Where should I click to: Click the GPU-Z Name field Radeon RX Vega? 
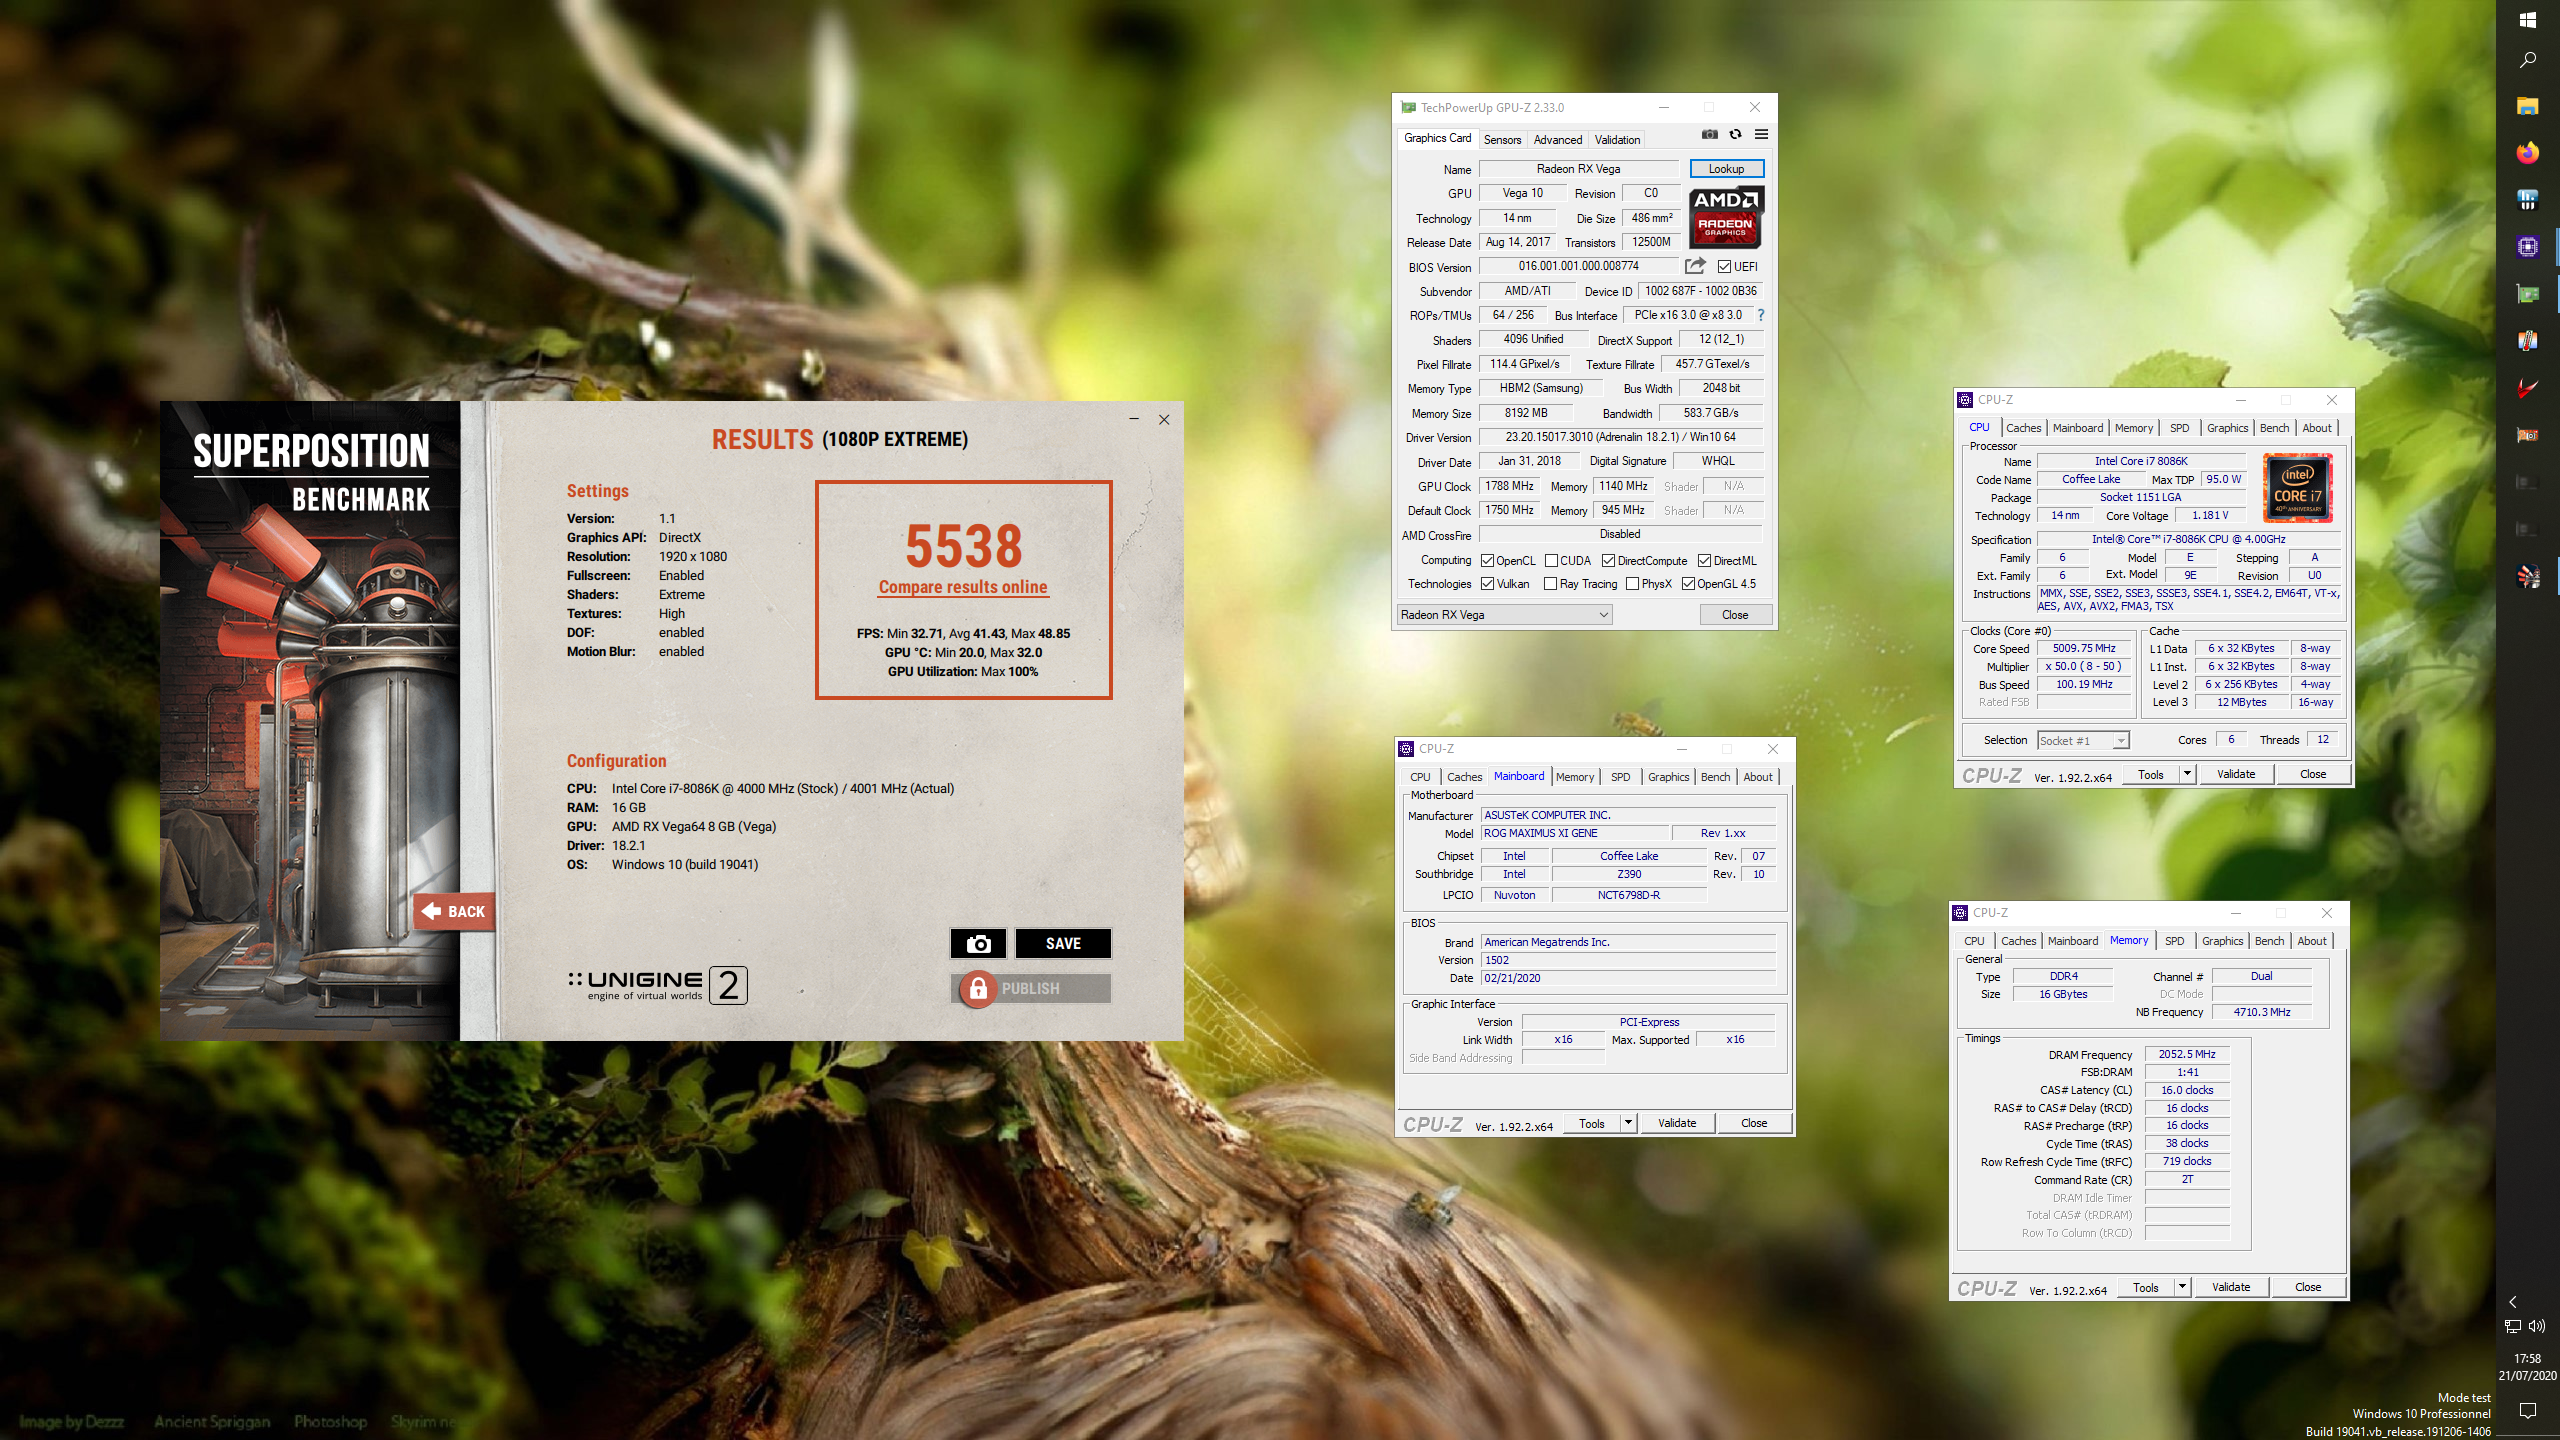point(1578,169)
